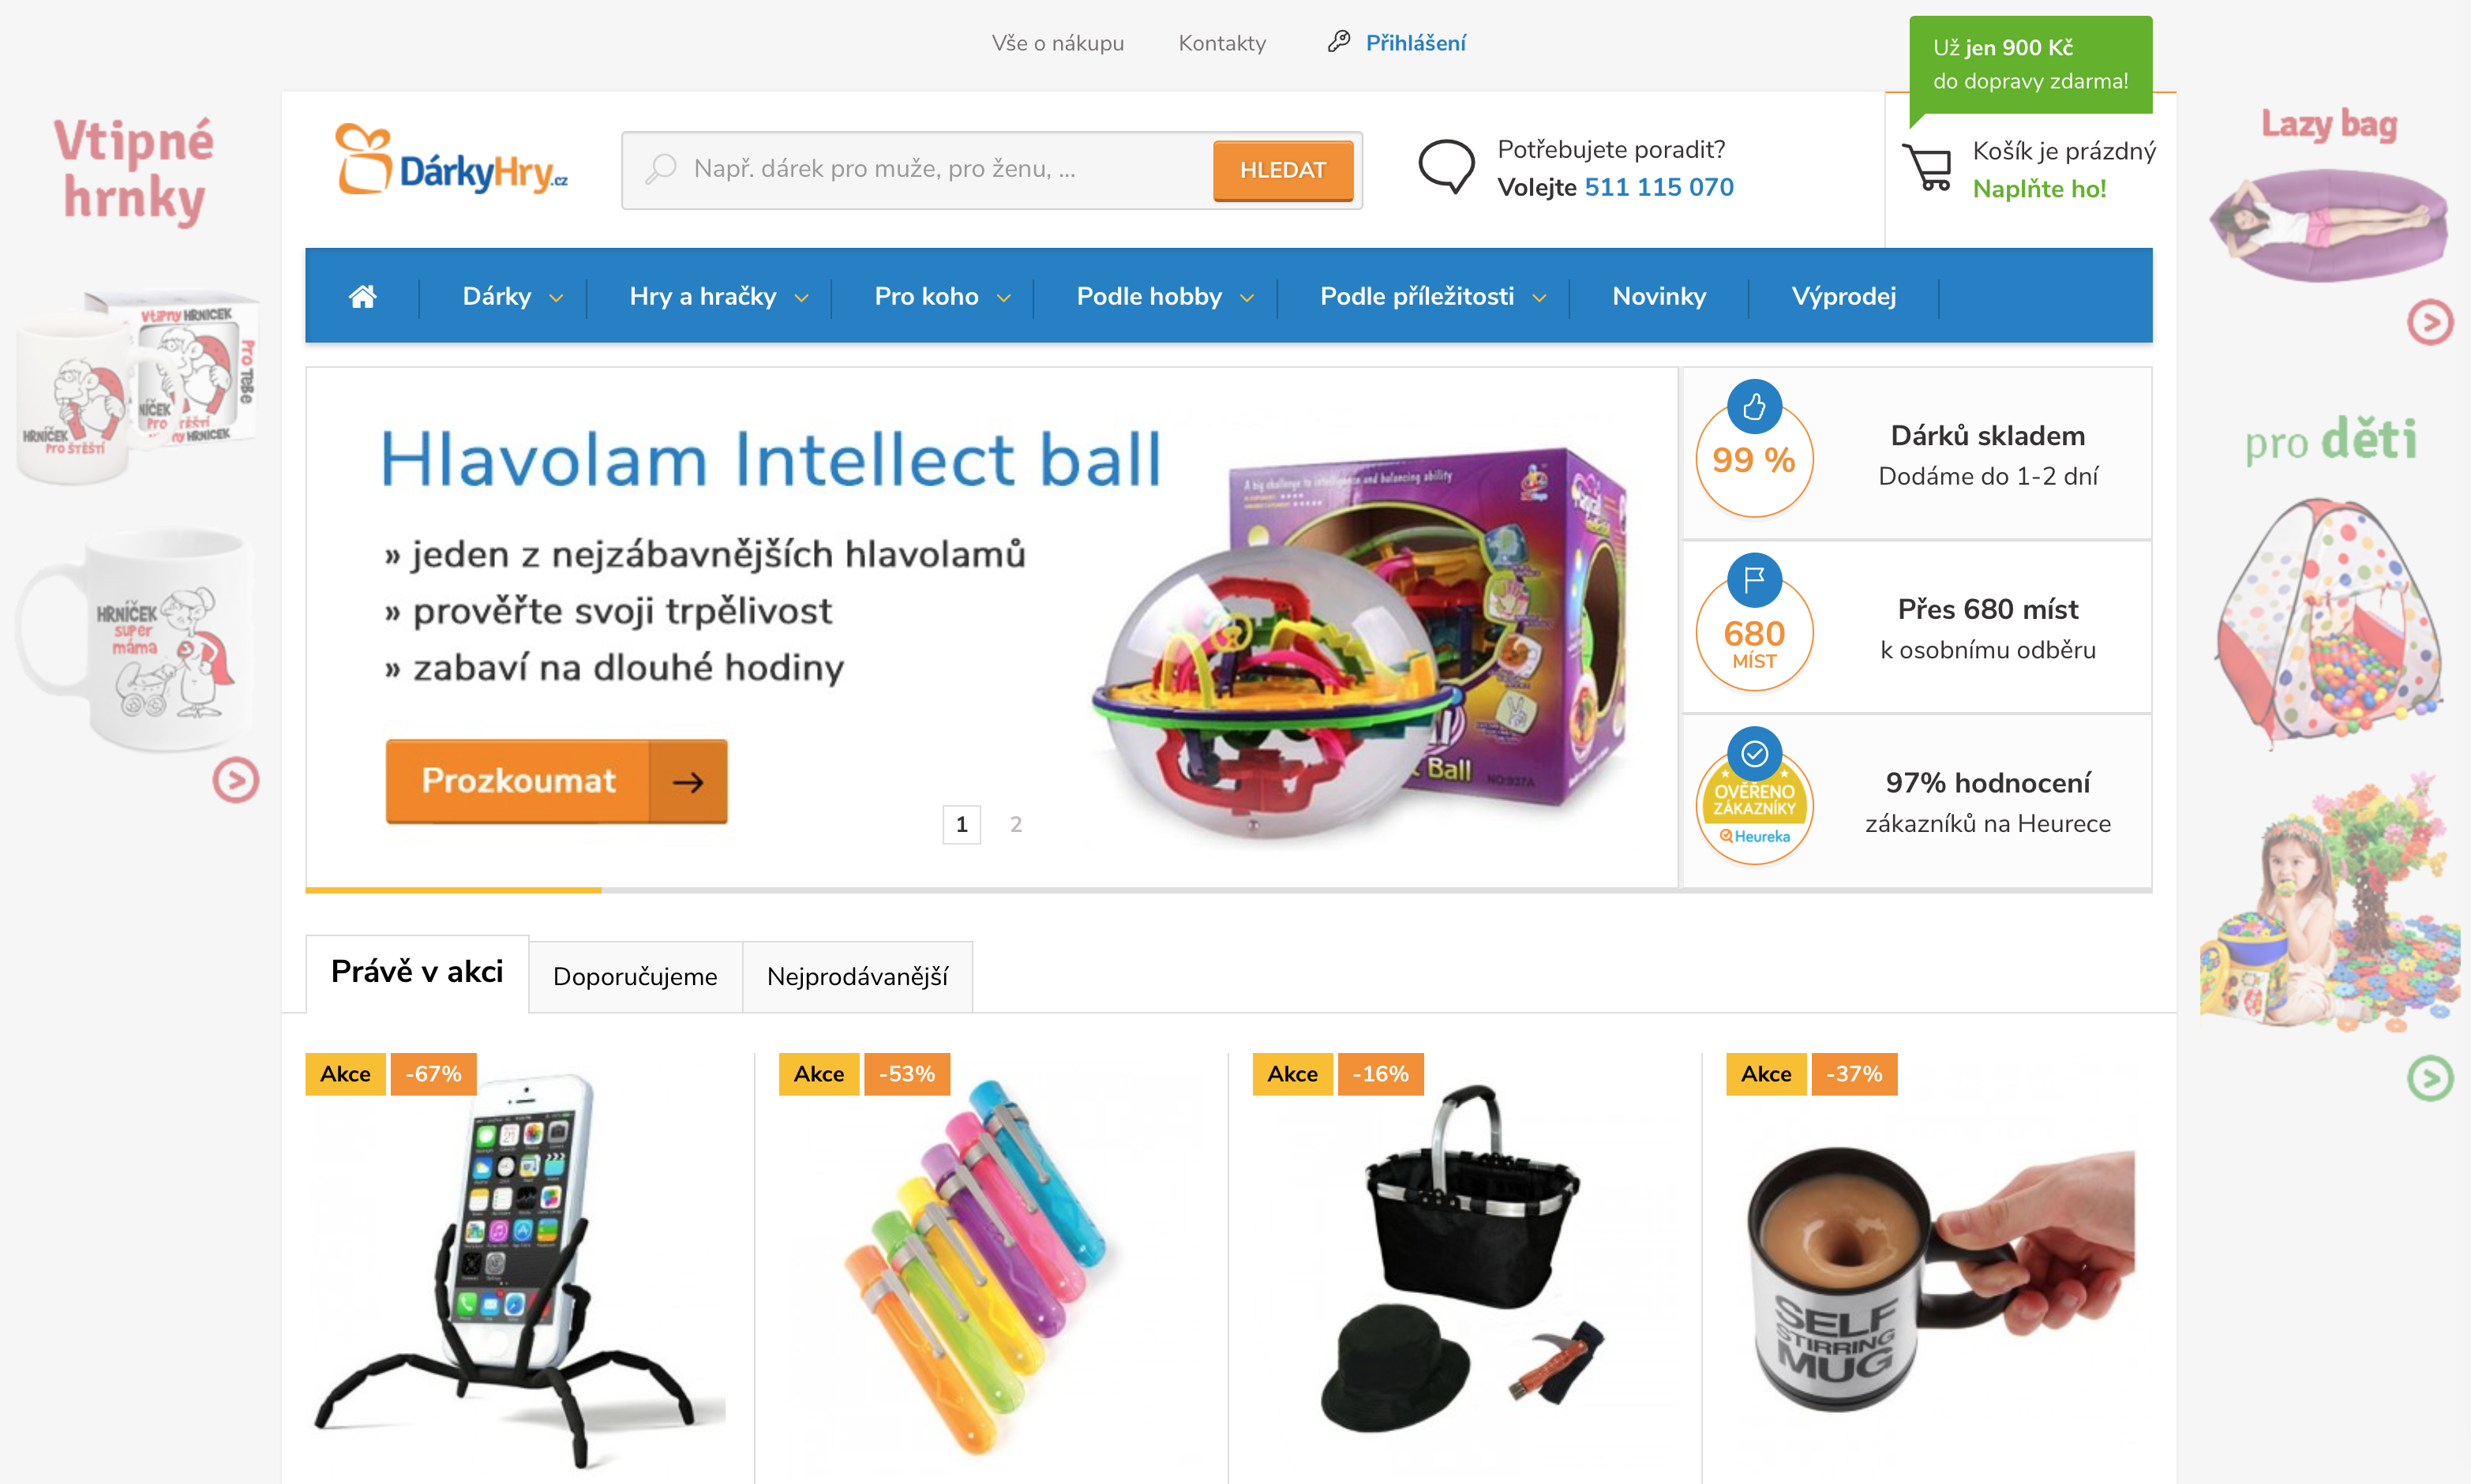2471x1484 pixels.
Task: Switch to the Nejprodávanější tab
Action: 857,976
